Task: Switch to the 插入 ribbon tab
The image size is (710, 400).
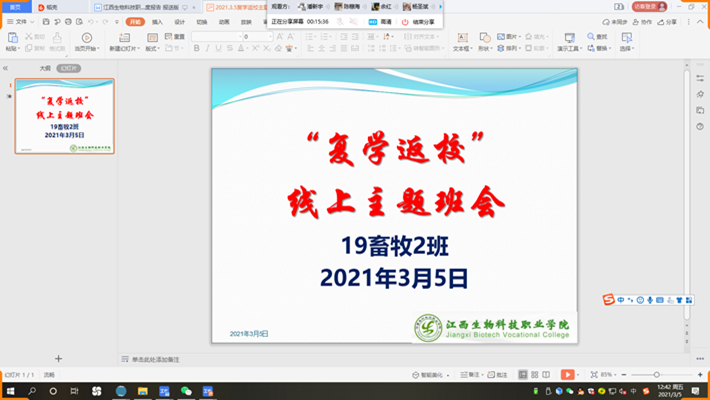Action: (157, 21)
